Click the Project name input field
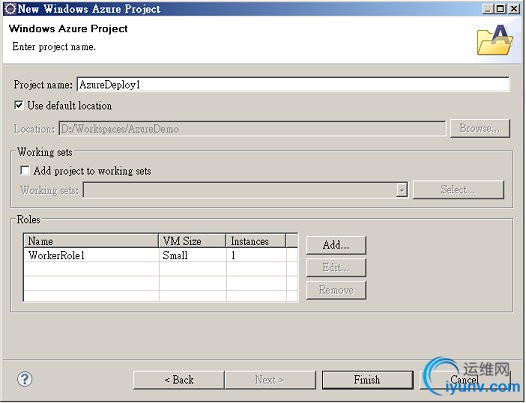The height and width of the screenshot is (403, 526). 294,85
